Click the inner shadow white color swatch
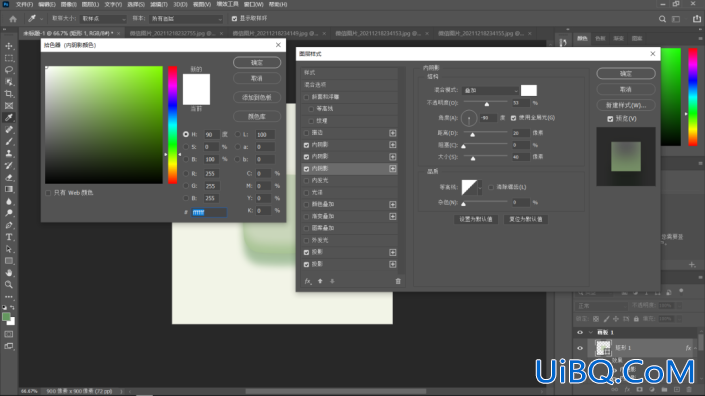The width and height of the screenshot is (705, 396). pos(529,90)
